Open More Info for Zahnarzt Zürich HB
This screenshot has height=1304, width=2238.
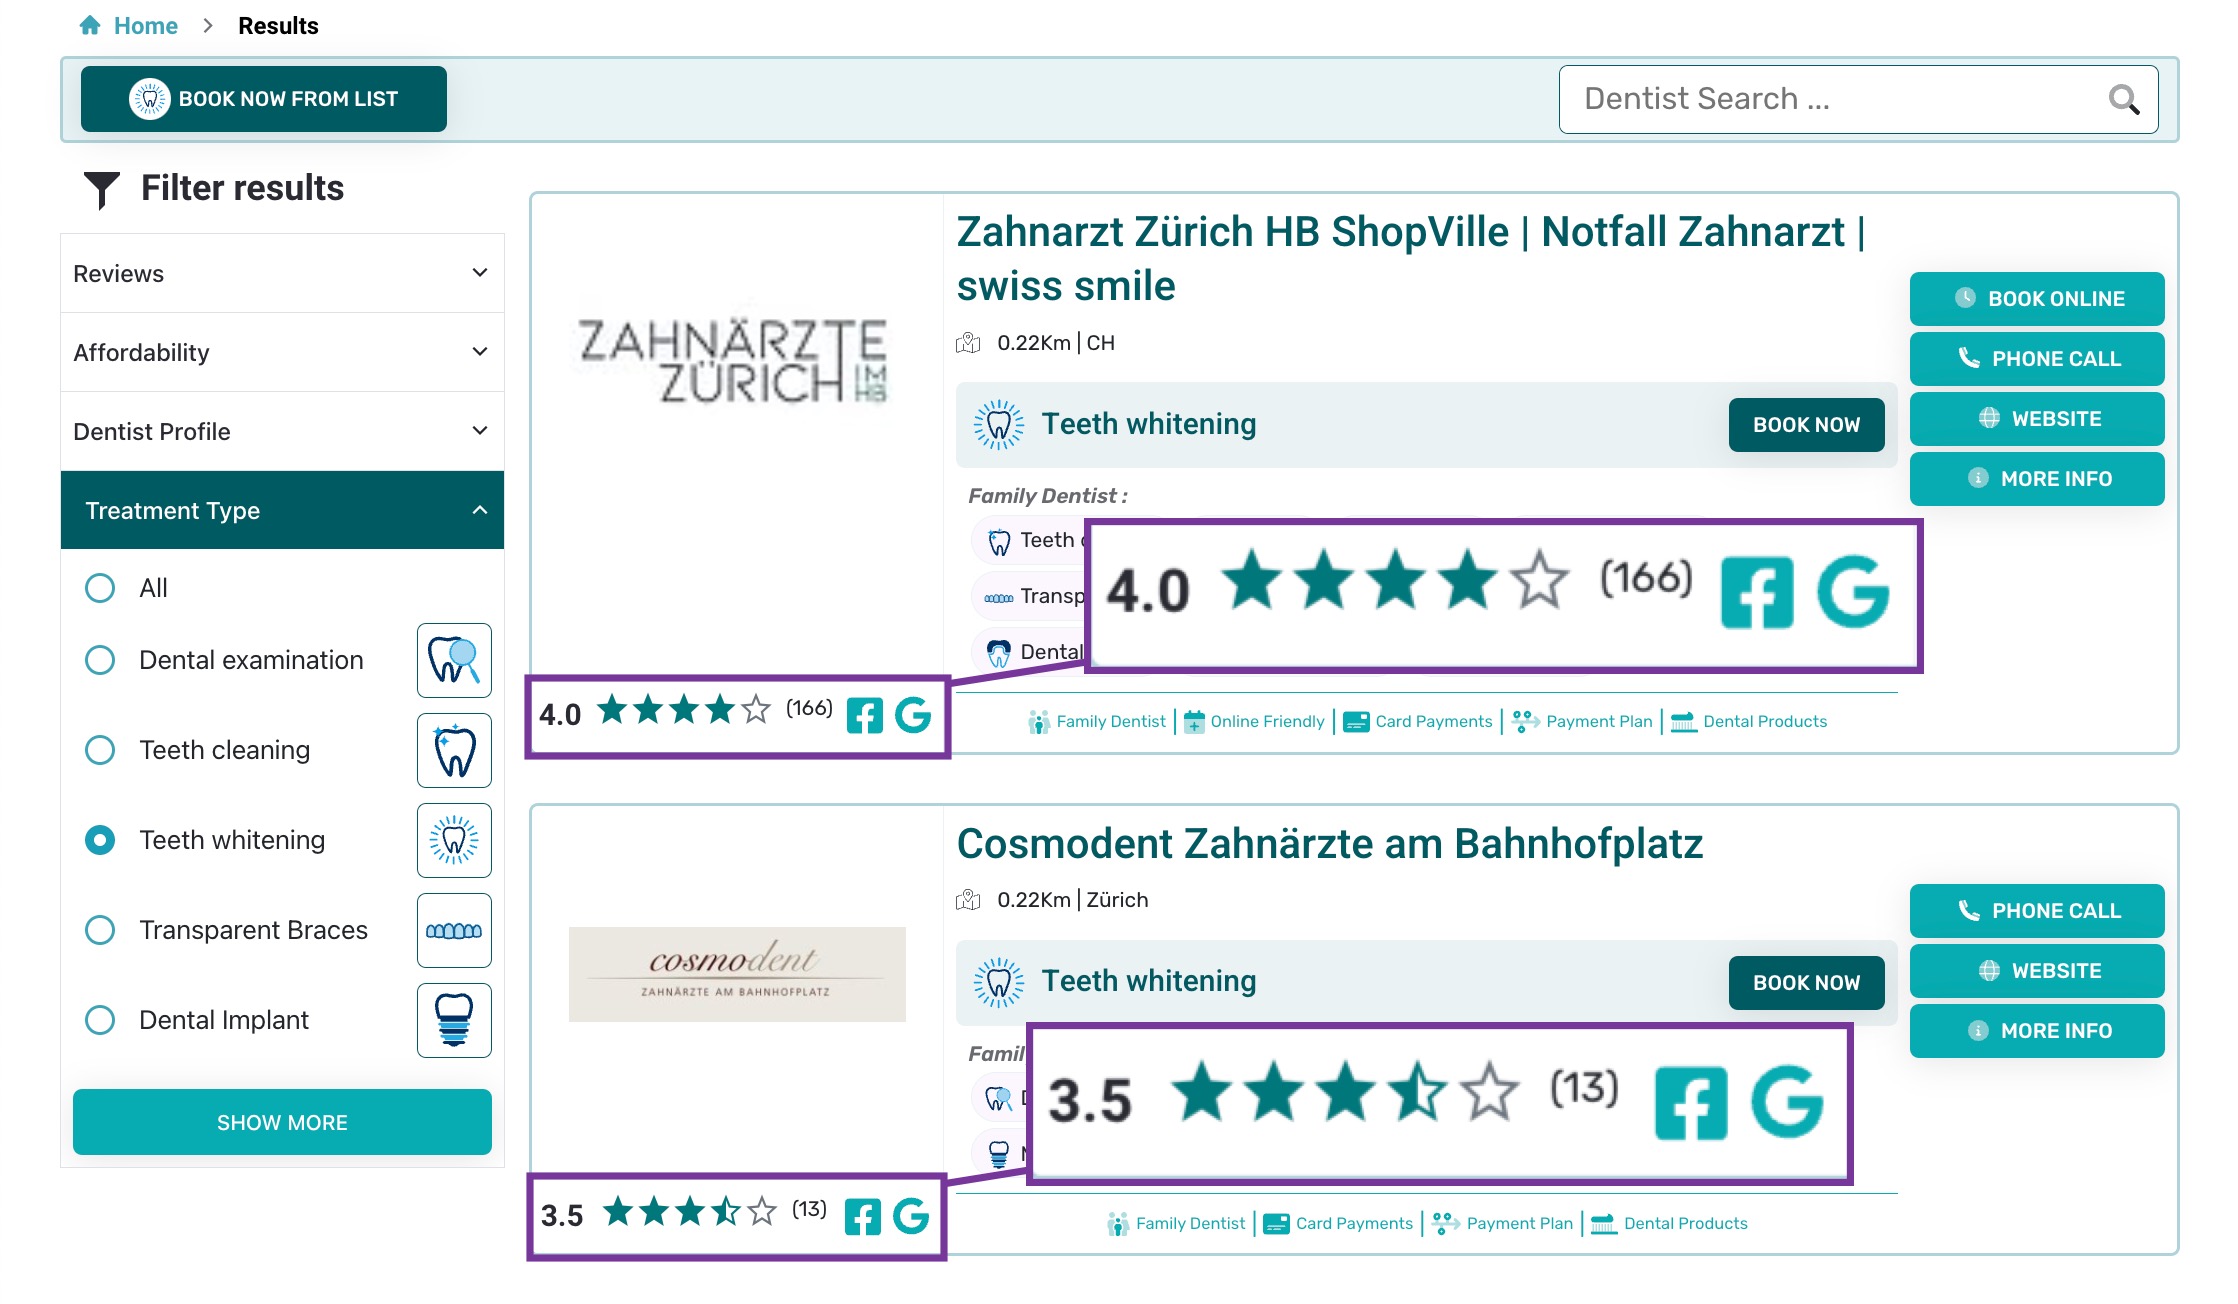(2037, 479)
